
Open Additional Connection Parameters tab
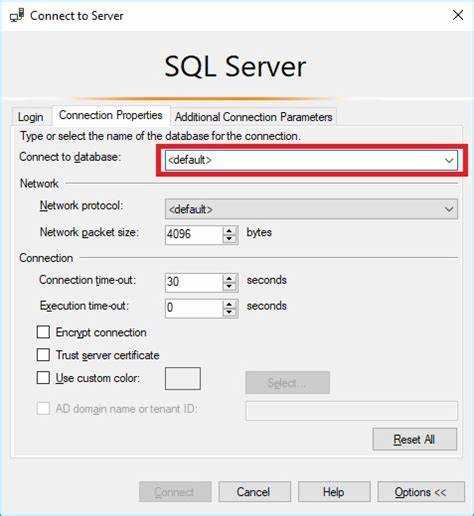tap(253, 117)
